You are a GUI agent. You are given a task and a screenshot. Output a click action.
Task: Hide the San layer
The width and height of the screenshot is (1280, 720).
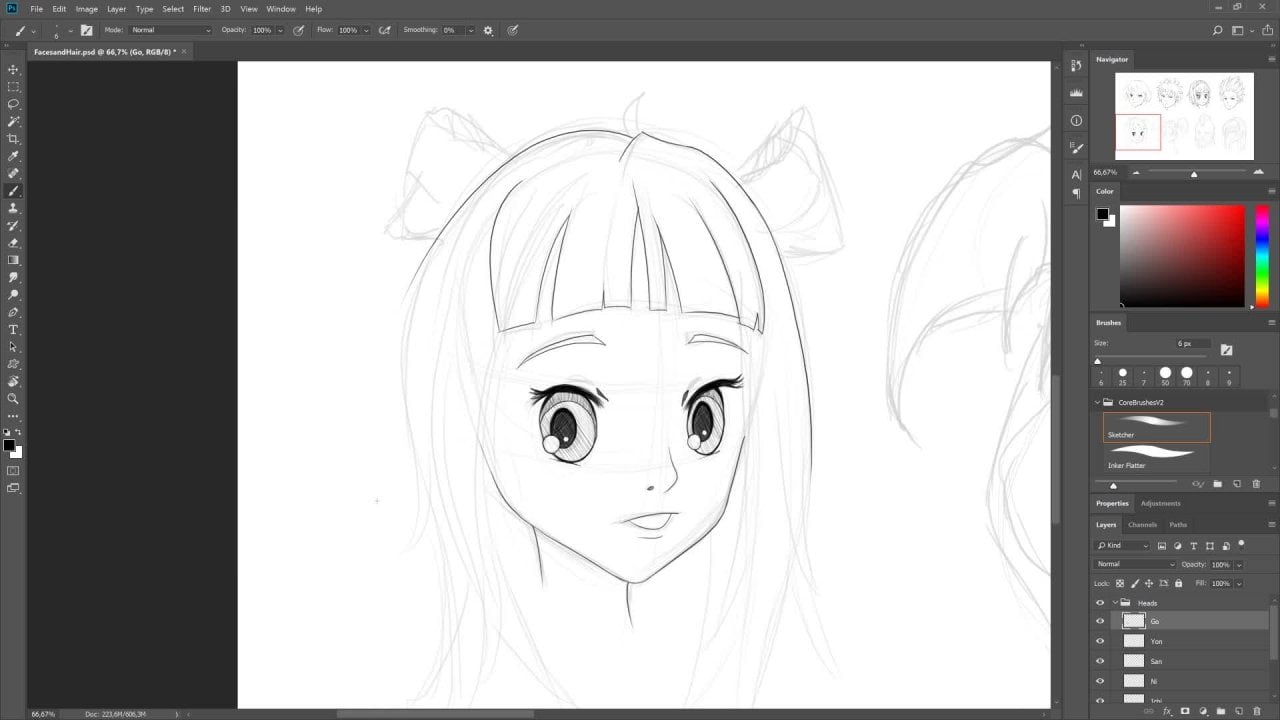coord(1100,662)
